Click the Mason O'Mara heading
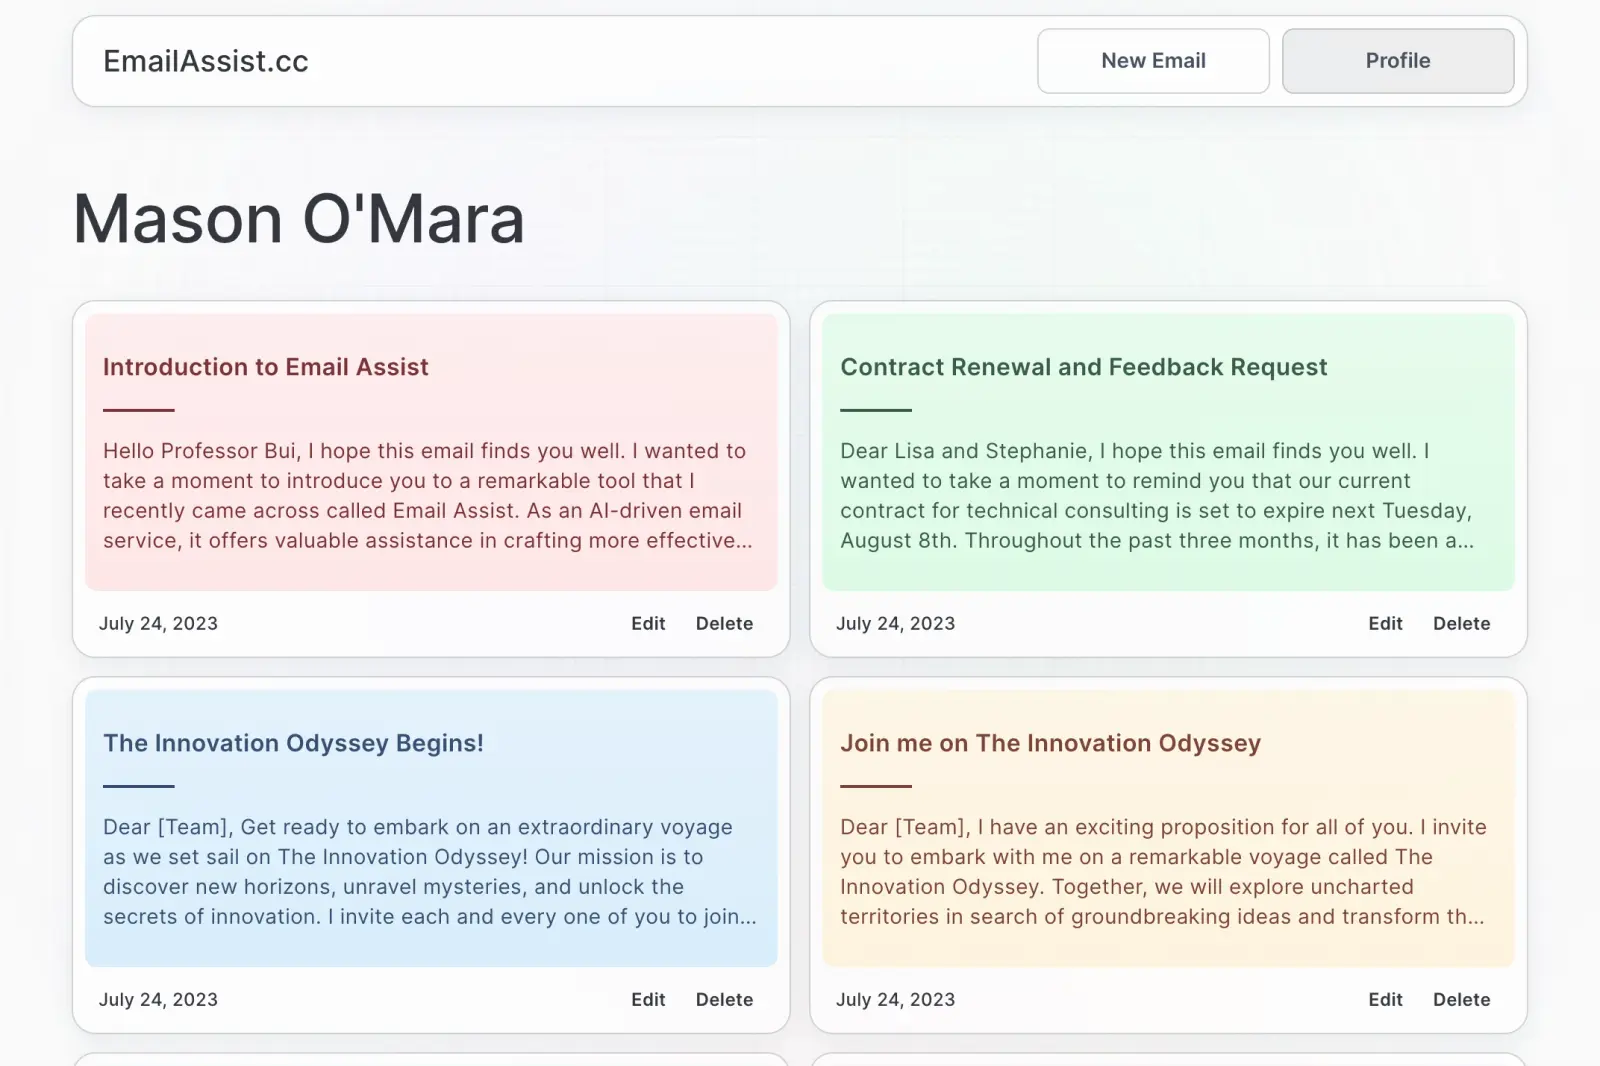This screenshot has height=1066, width=1600. tap(297, 219)
